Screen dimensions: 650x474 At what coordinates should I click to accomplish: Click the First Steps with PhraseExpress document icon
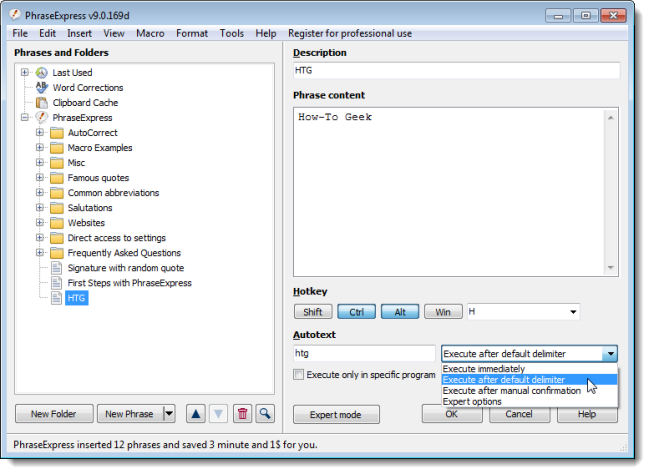tap(57, 283)
